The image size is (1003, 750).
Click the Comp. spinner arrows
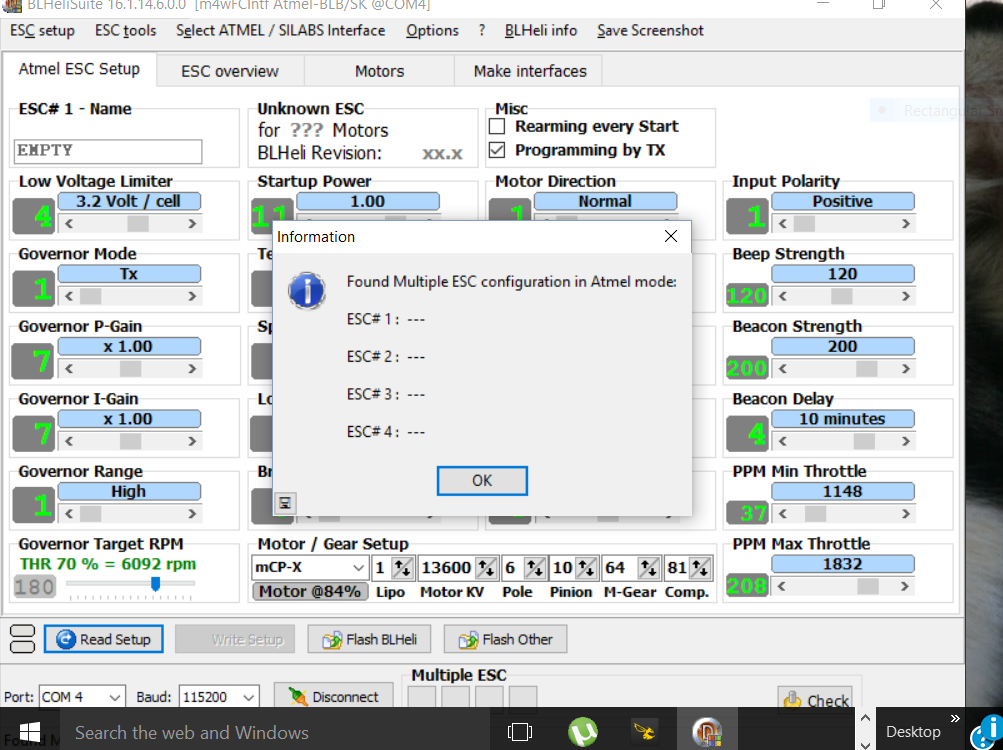(700, 567)
